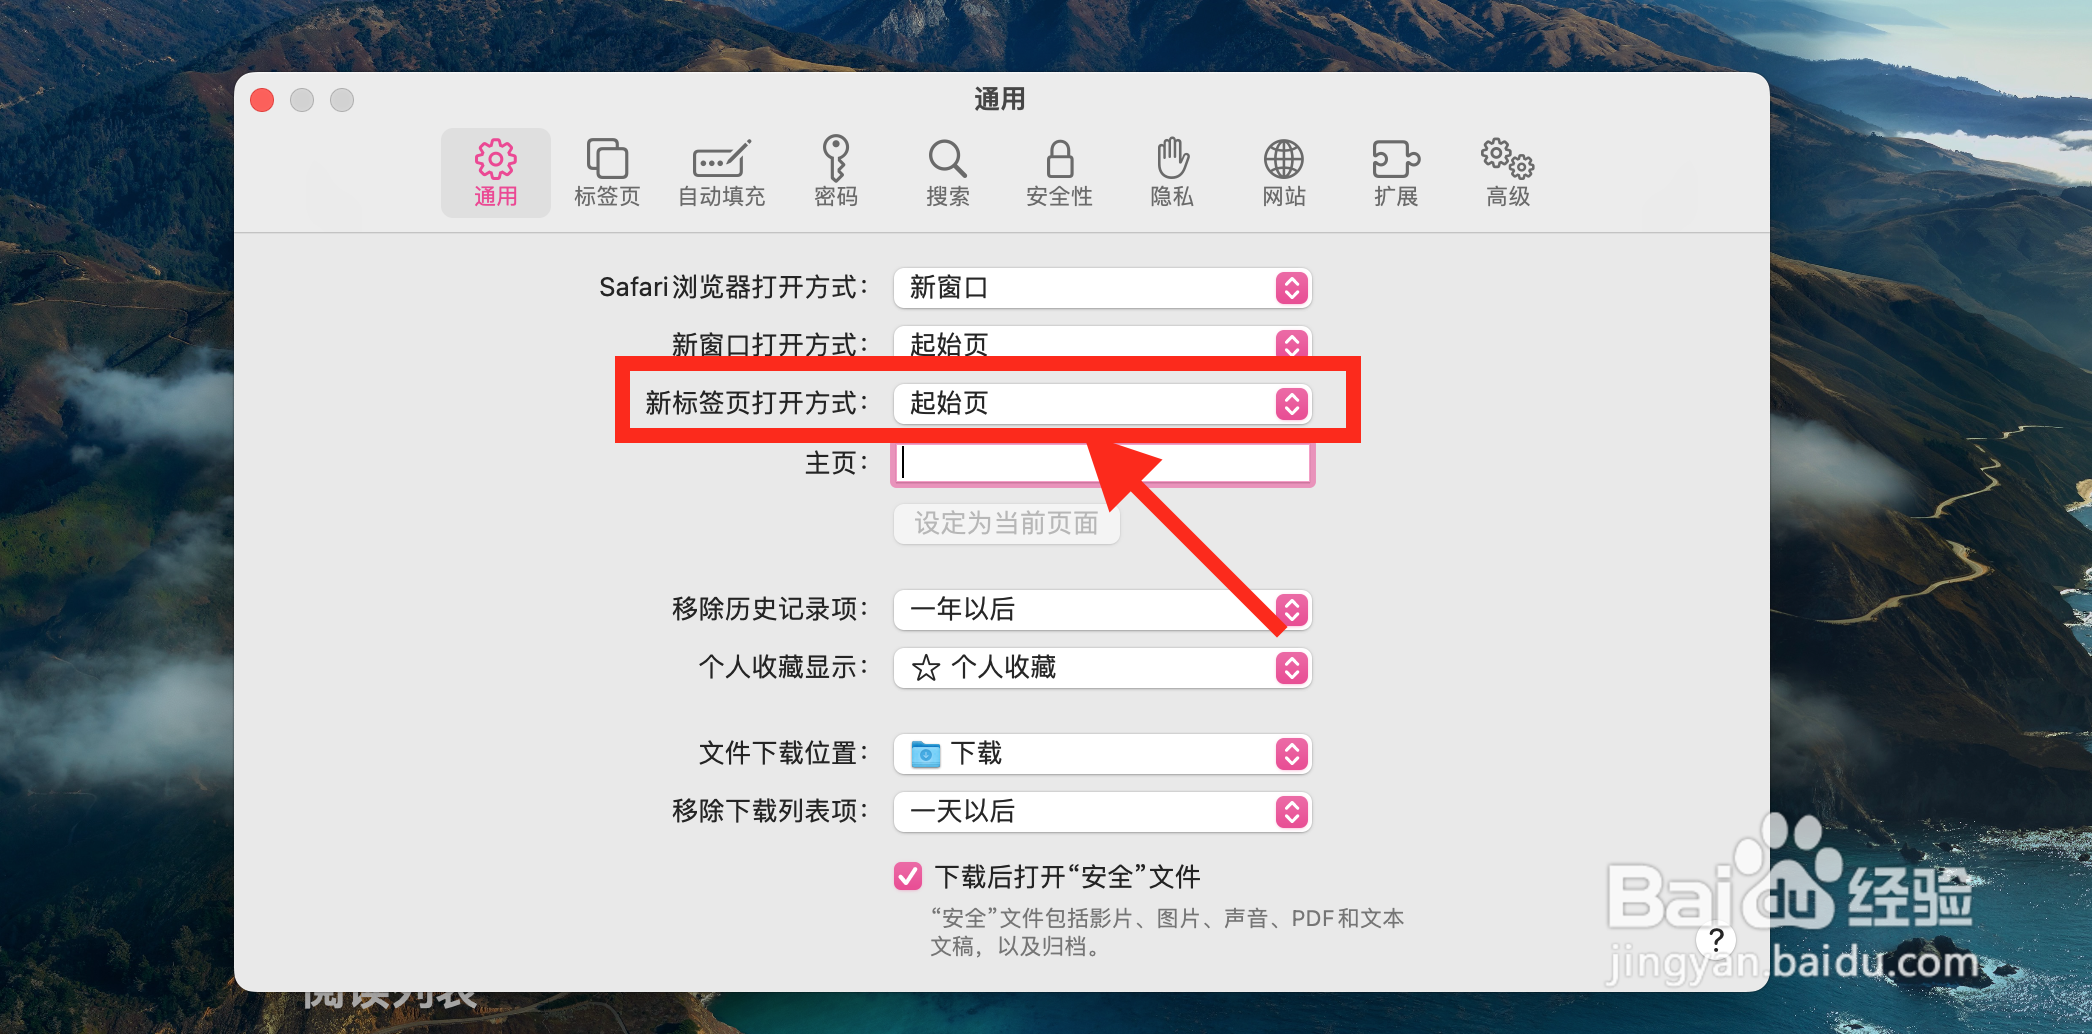Image resolution: width=2092 pixels, height=1034 pixels.
Task: Expand the 移除历史记录项 dropdown
Action: [1102, 610]
